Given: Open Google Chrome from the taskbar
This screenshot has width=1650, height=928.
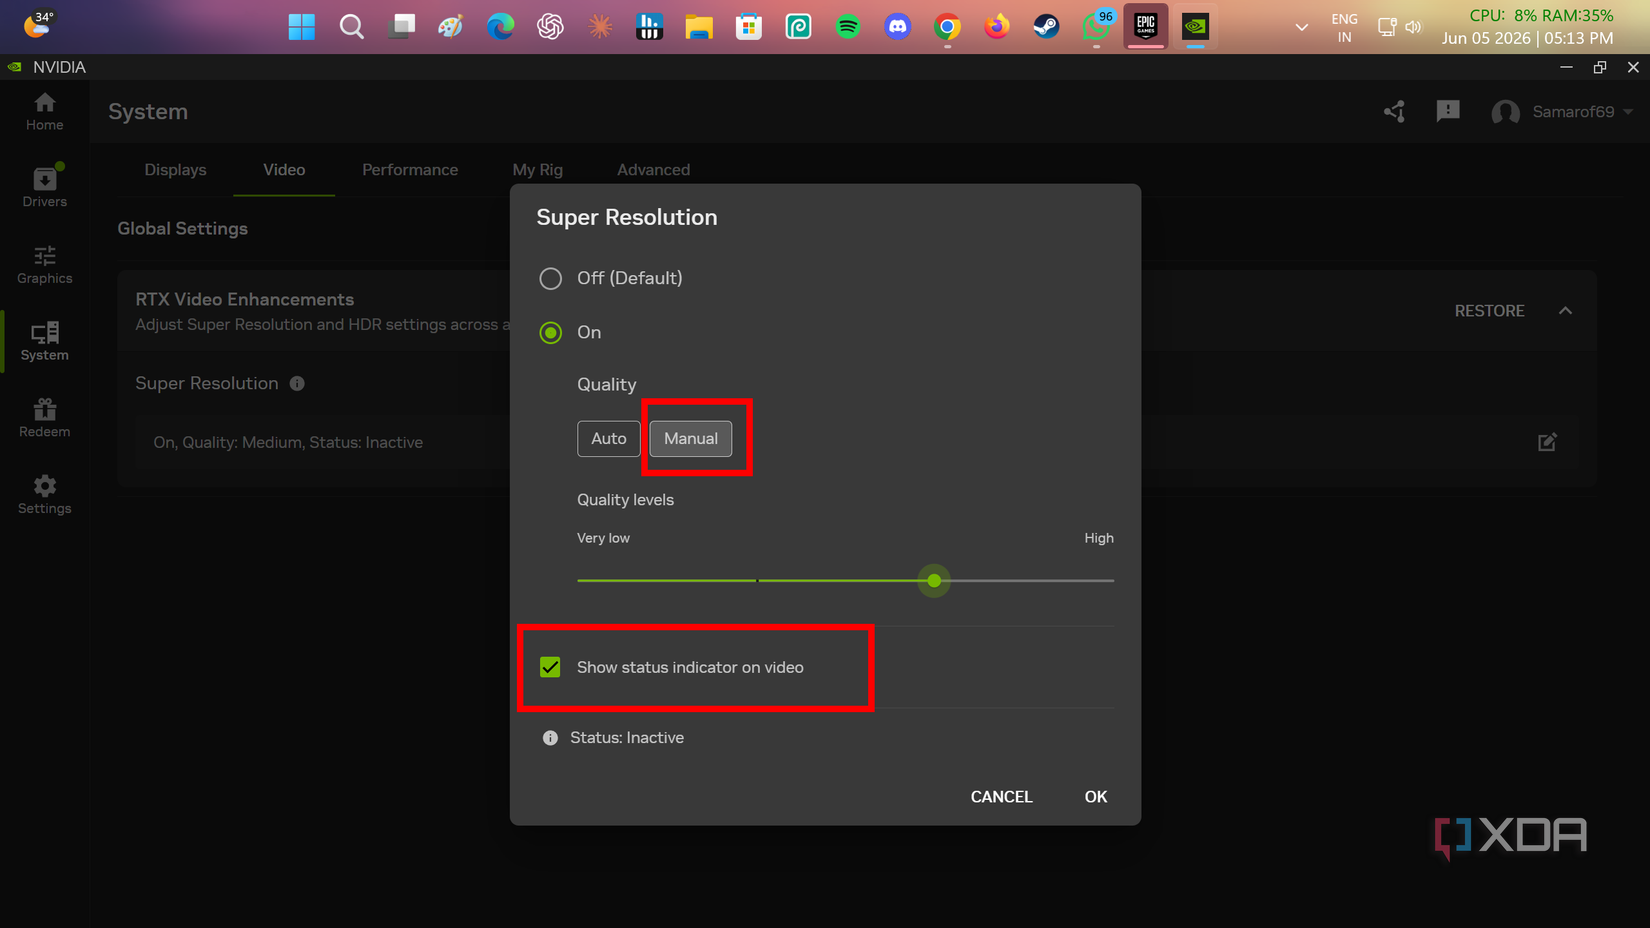Looking at the screenshot, I should [947, 26].
